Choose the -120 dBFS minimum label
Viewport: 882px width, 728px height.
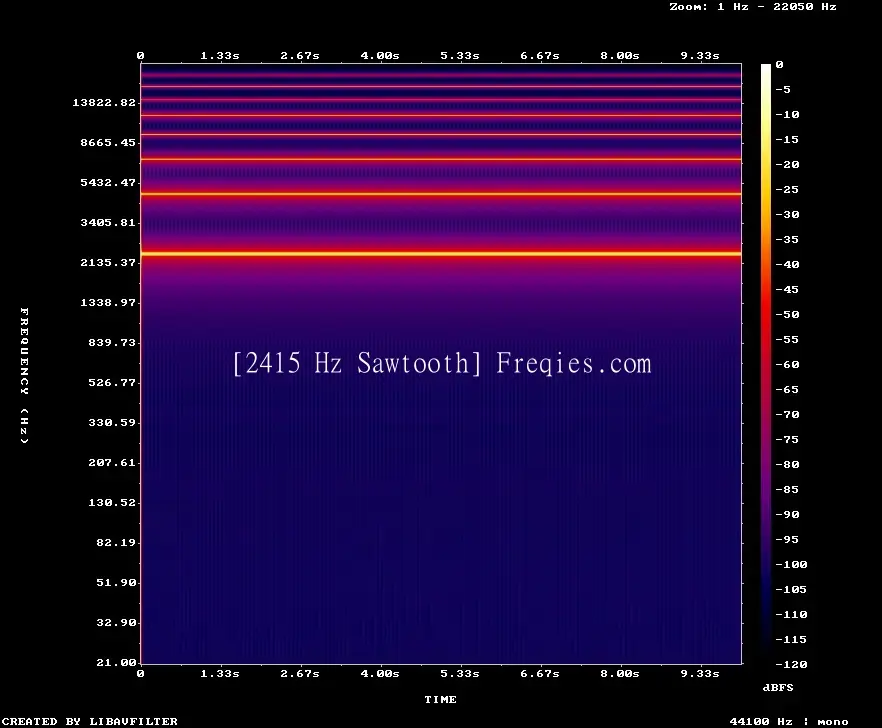pos(791,664)
